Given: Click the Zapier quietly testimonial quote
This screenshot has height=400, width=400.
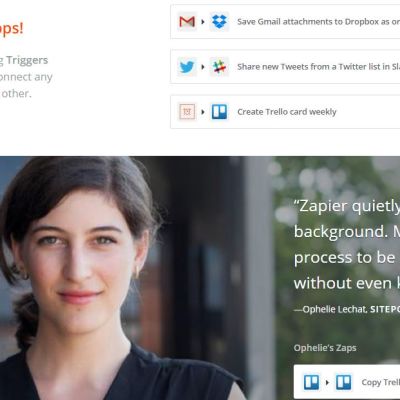Looking at the screenshot, I should coord(347,244).
